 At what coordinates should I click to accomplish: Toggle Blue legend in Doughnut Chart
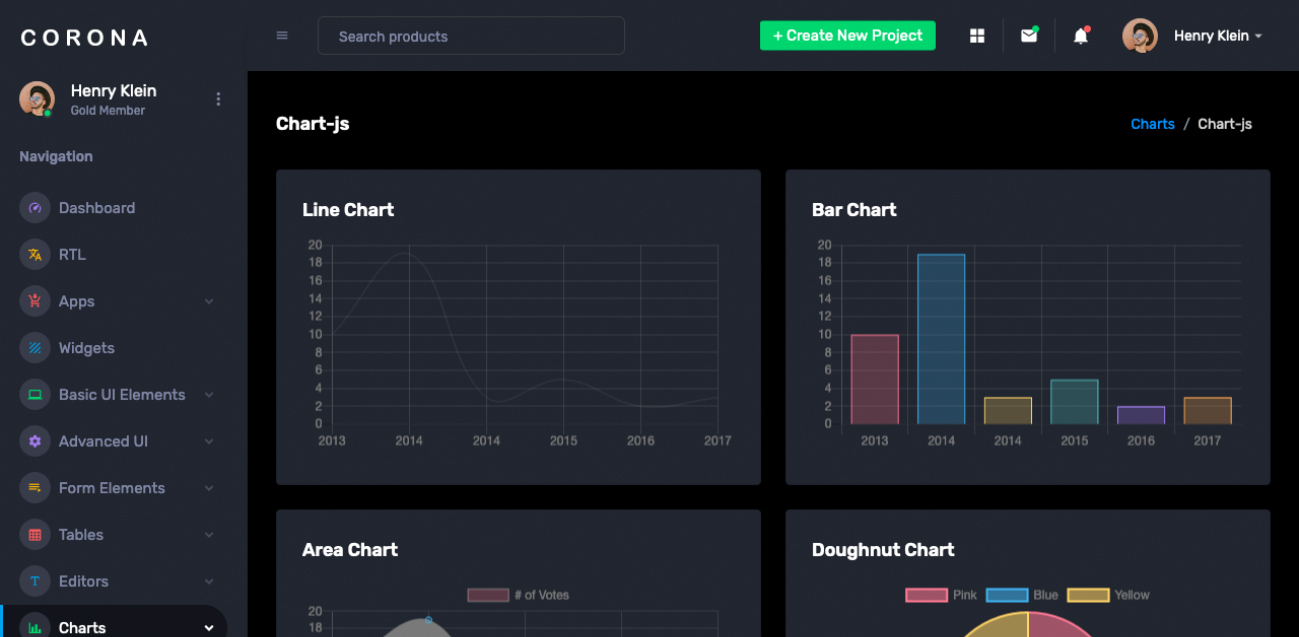pos(1022,595)
